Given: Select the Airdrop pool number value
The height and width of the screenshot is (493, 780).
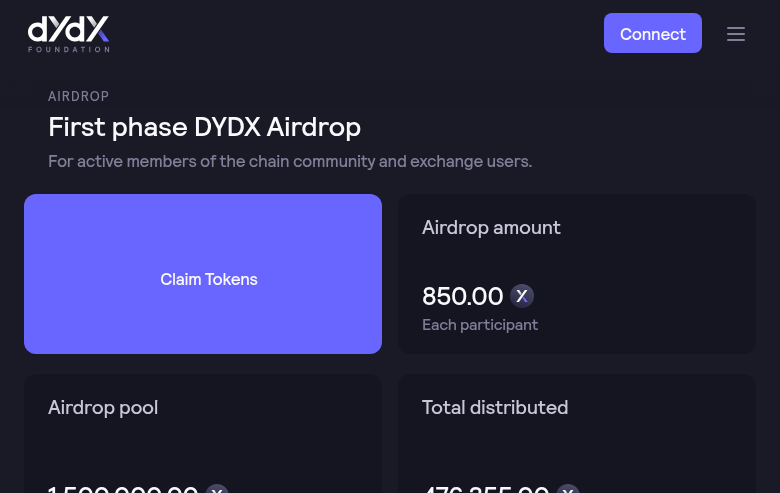Looking at the screenshot, I should tap(123, 488).
